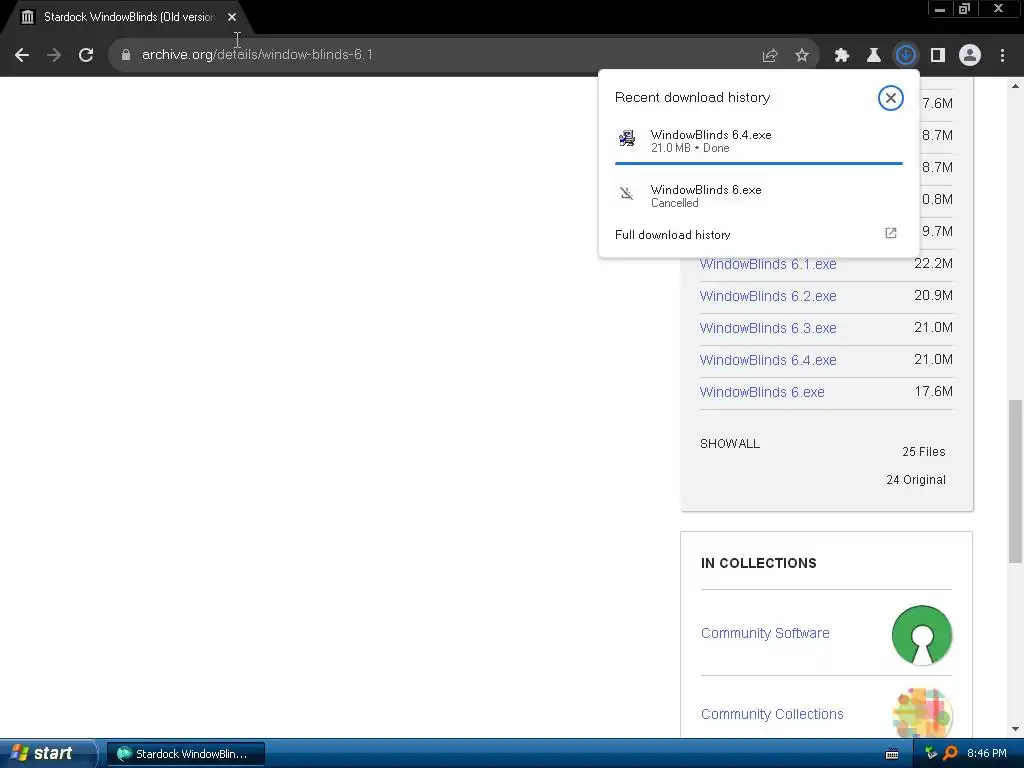
Task: Toggle the downloads toolbar button
Action: pos(906,56)
